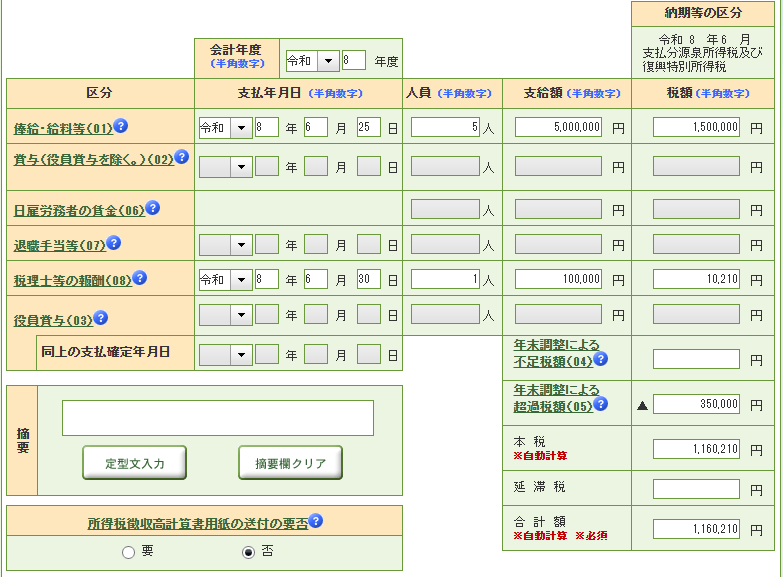Click 俸給・給料等 人員 field showing 5
The height and width of the screenshot is (577, 783).
point(445,127)
